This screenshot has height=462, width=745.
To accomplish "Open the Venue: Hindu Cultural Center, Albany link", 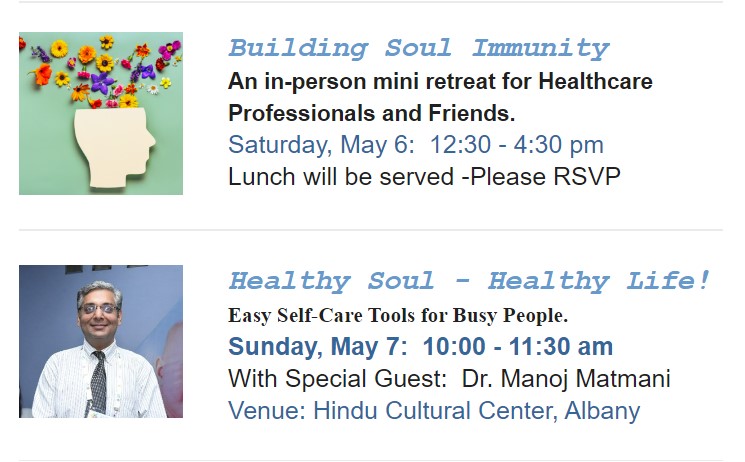I will 434,411.
